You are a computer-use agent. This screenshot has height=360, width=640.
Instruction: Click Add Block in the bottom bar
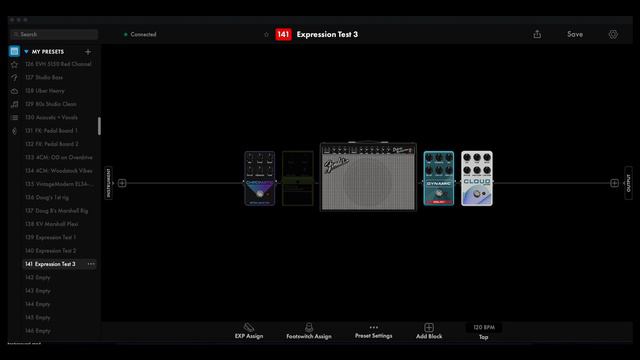[429, 331]
